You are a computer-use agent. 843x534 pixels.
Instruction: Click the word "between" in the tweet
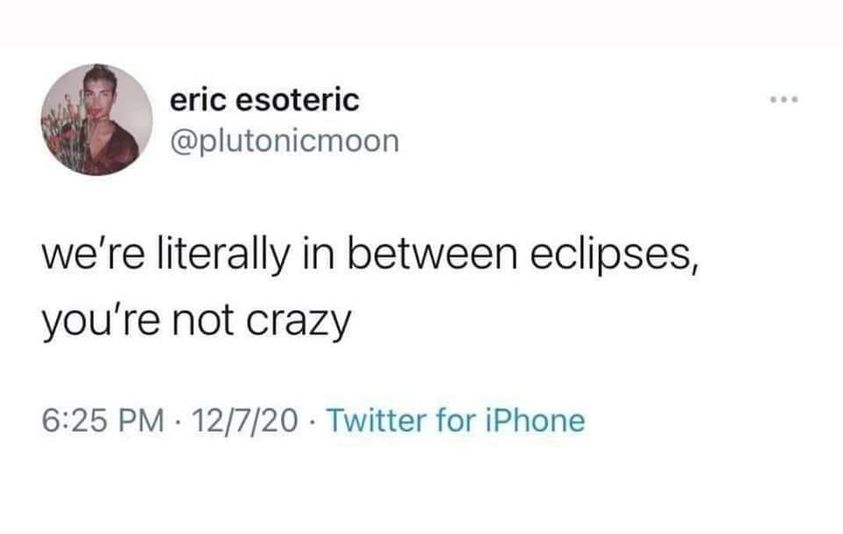[433, 254]
